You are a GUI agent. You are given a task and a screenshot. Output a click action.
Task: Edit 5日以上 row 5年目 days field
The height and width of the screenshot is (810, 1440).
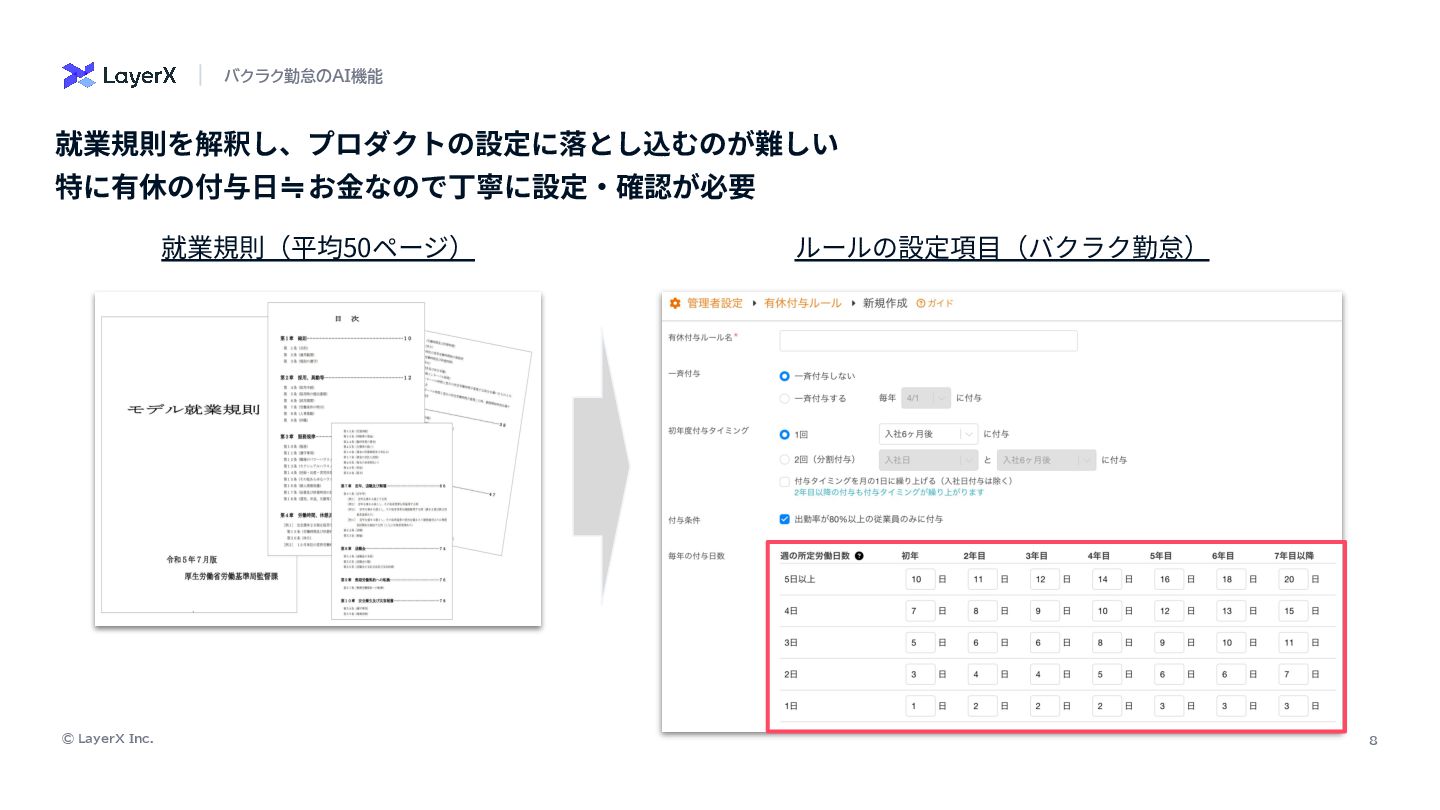coord(1168,579)
